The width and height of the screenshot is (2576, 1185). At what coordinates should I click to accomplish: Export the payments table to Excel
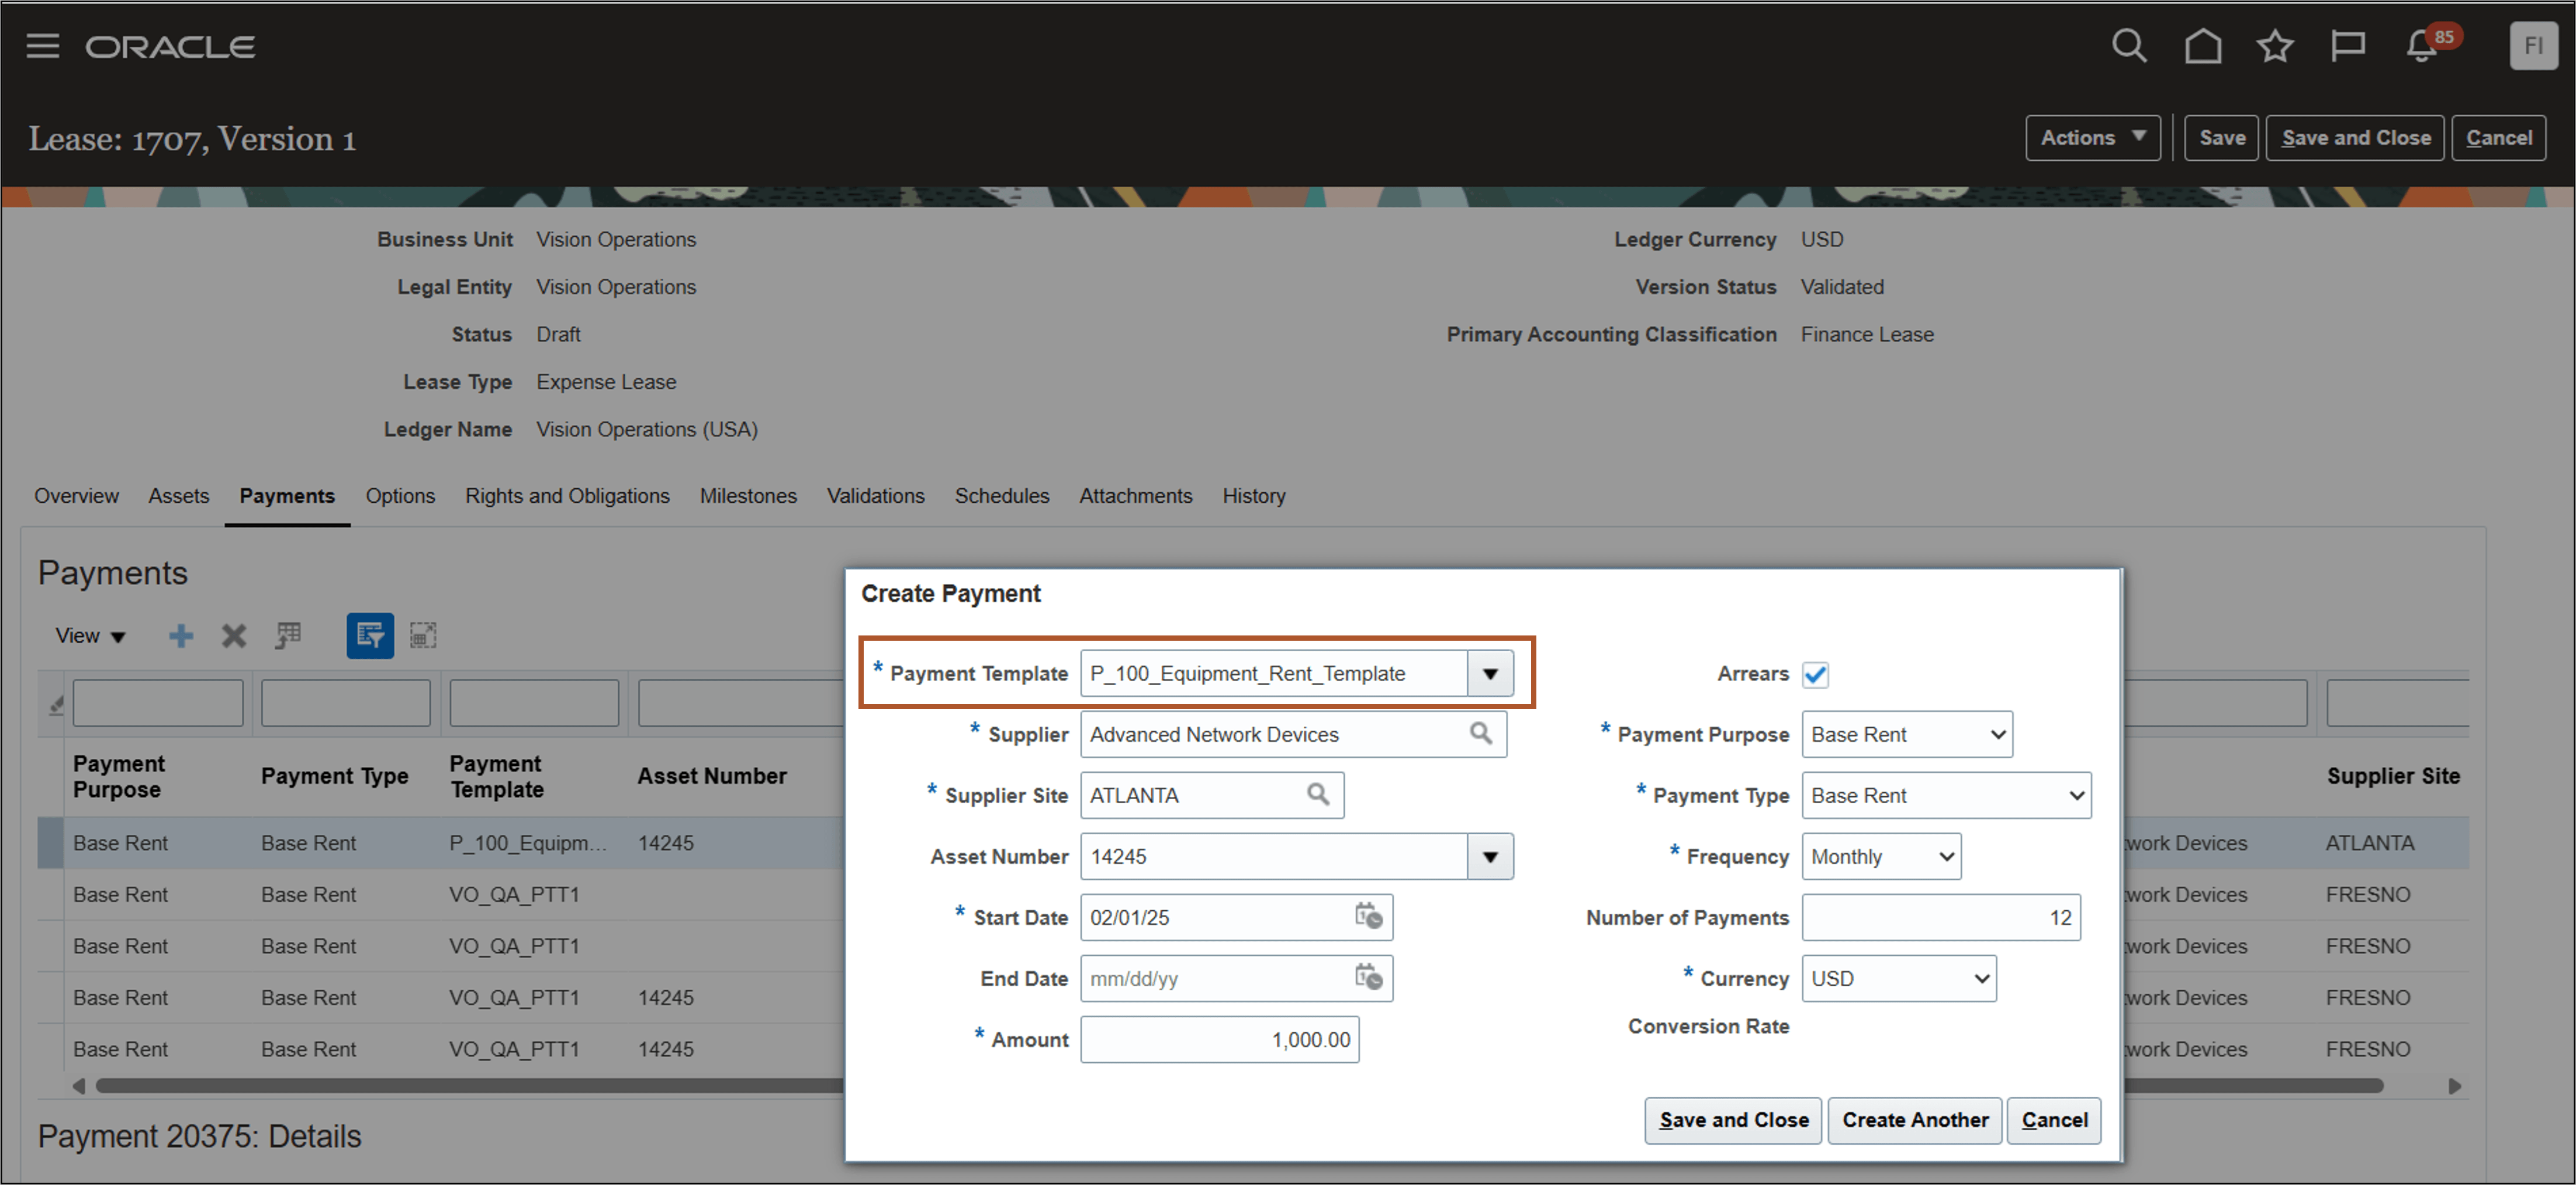click(289, 636)
